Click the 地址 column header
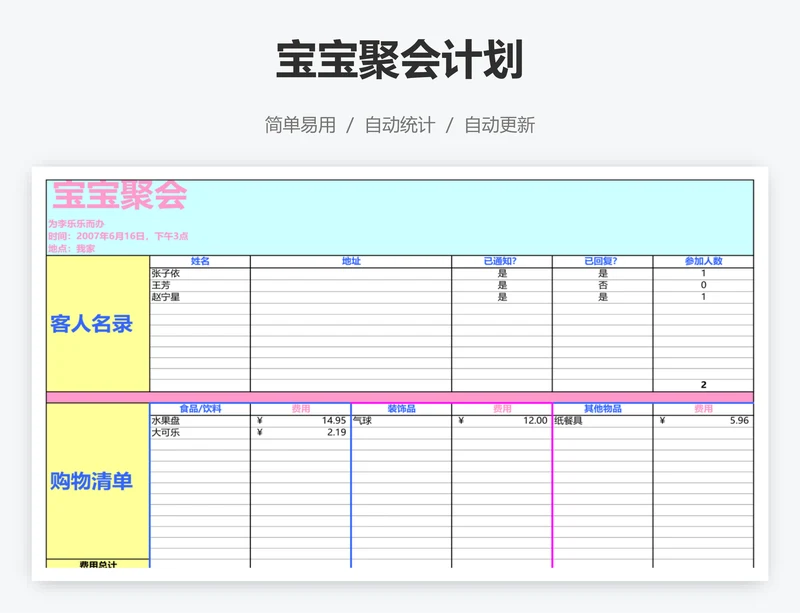 pyautogui.click(x=351, y=261)
